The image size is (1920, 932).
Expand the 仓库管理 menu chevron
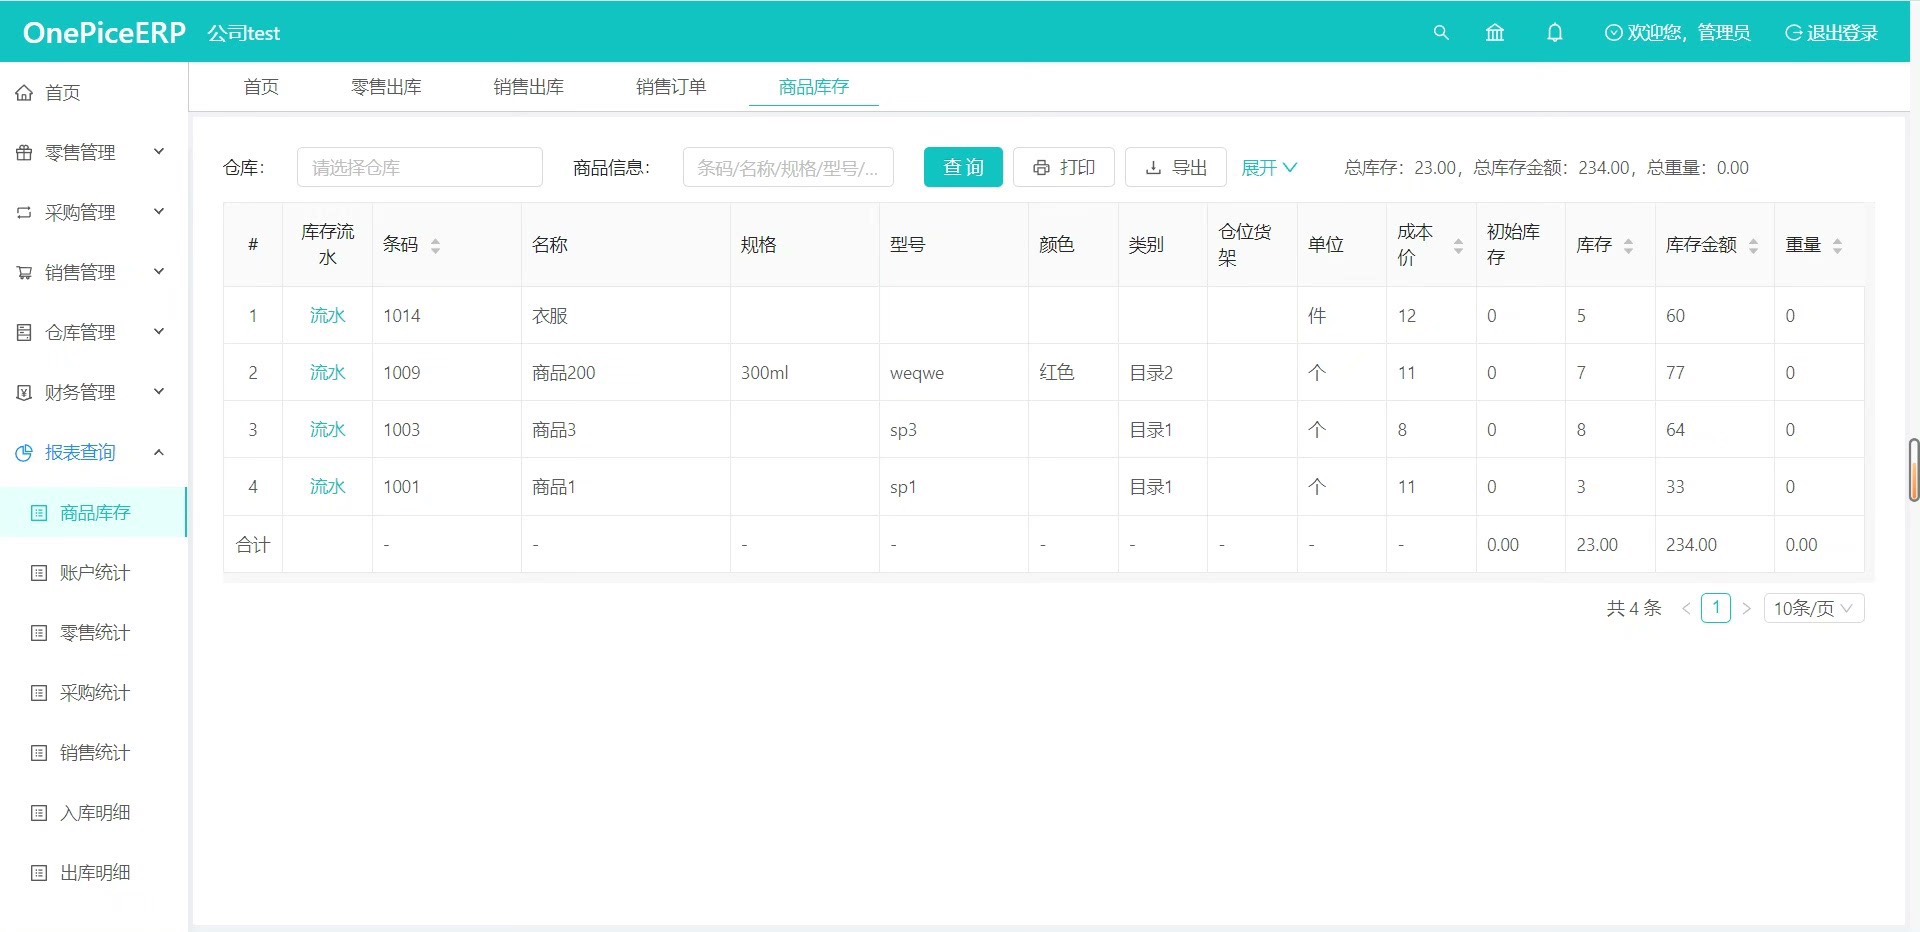point(158,332)
